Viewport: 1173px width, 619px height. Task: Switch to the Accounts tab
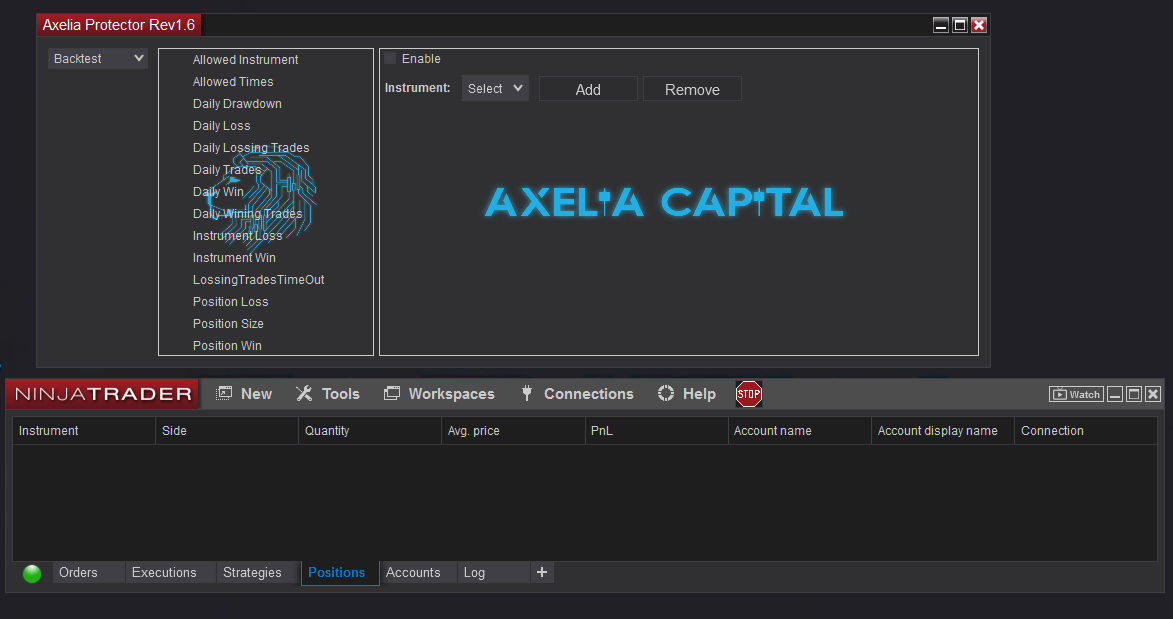tap(413, 572)
